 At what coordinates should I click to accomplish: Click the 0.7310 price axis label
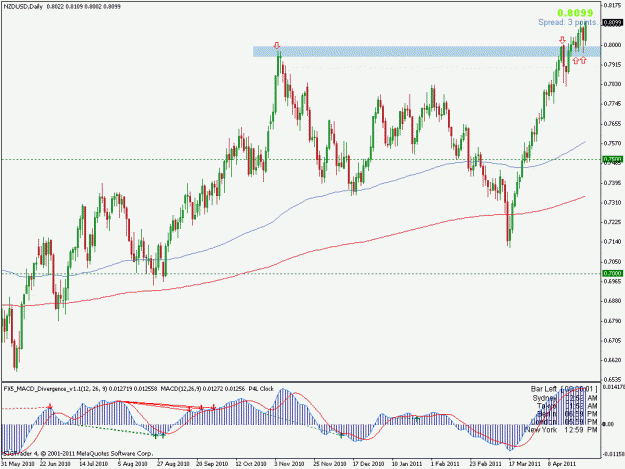click(x=613, y=202)
